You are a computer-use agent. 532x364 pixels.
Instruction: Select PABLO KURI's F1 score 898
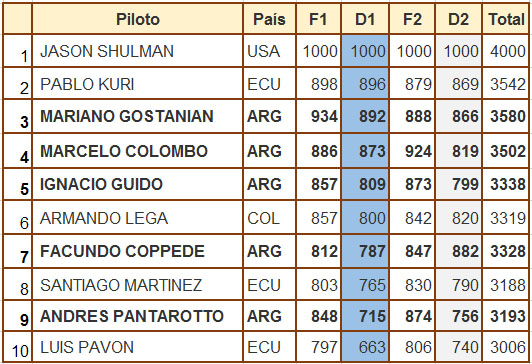pyautogui.click(x=318, y=83)
